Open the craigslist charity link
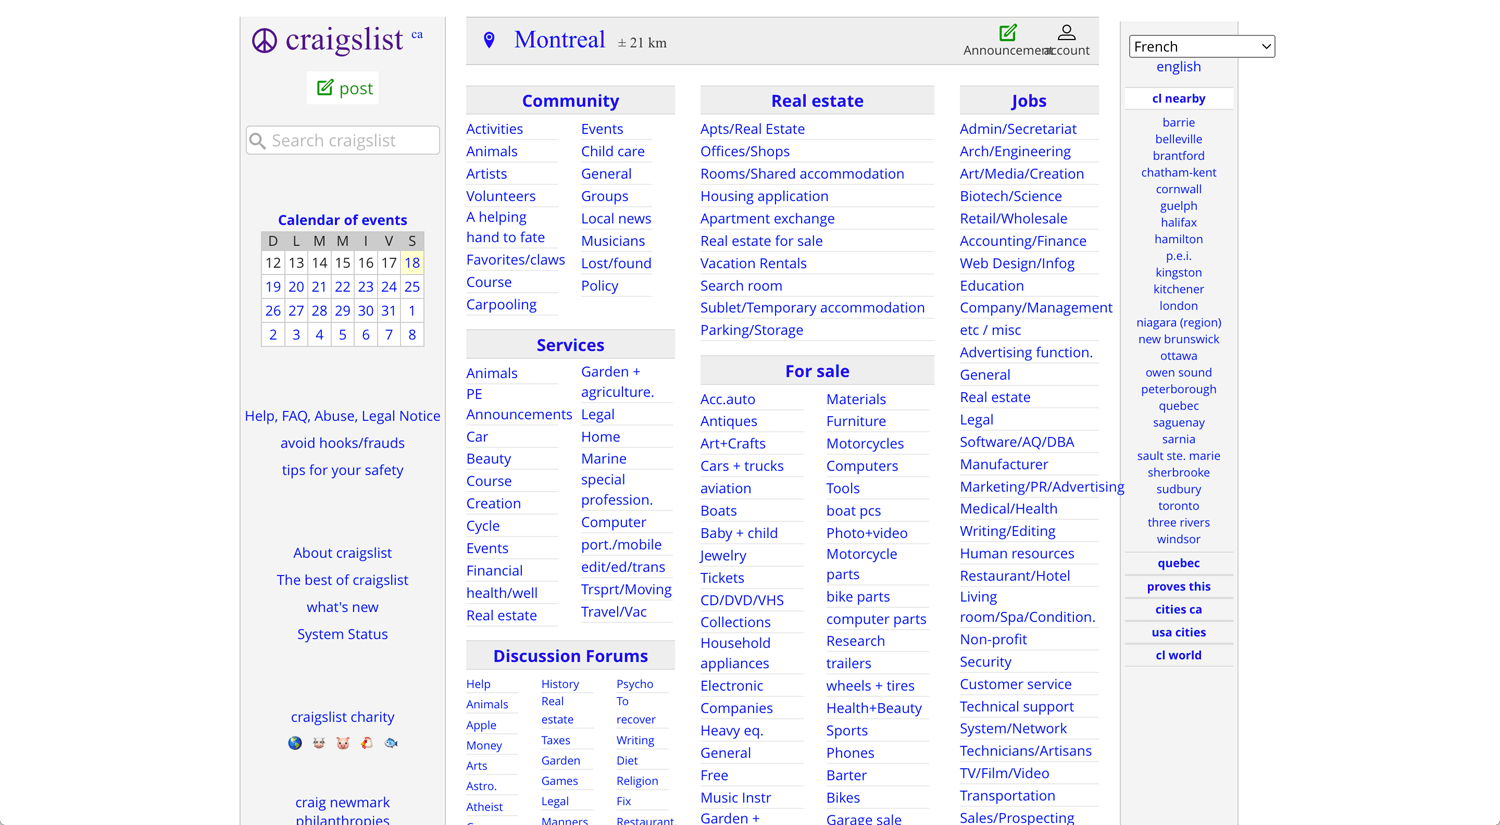The image size is (1500, 825). coord(342,717)
